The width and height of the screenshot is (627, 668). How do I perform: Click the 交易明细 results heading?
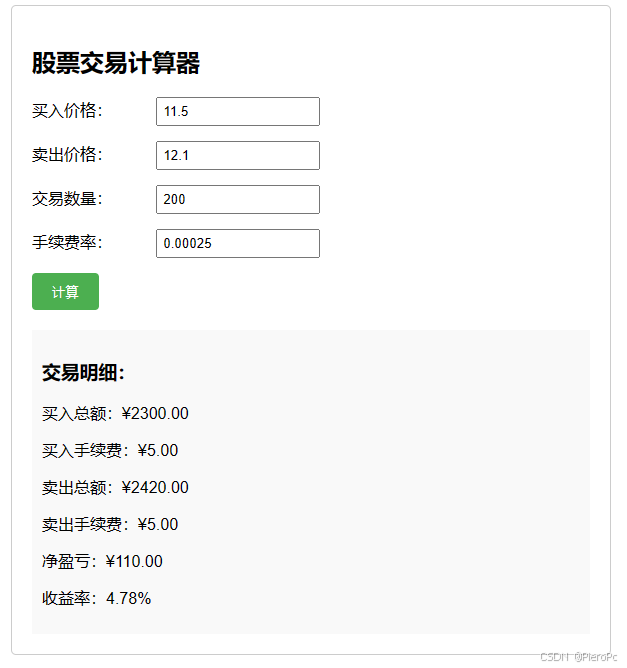pyautogui.click(x=83, y=373)
